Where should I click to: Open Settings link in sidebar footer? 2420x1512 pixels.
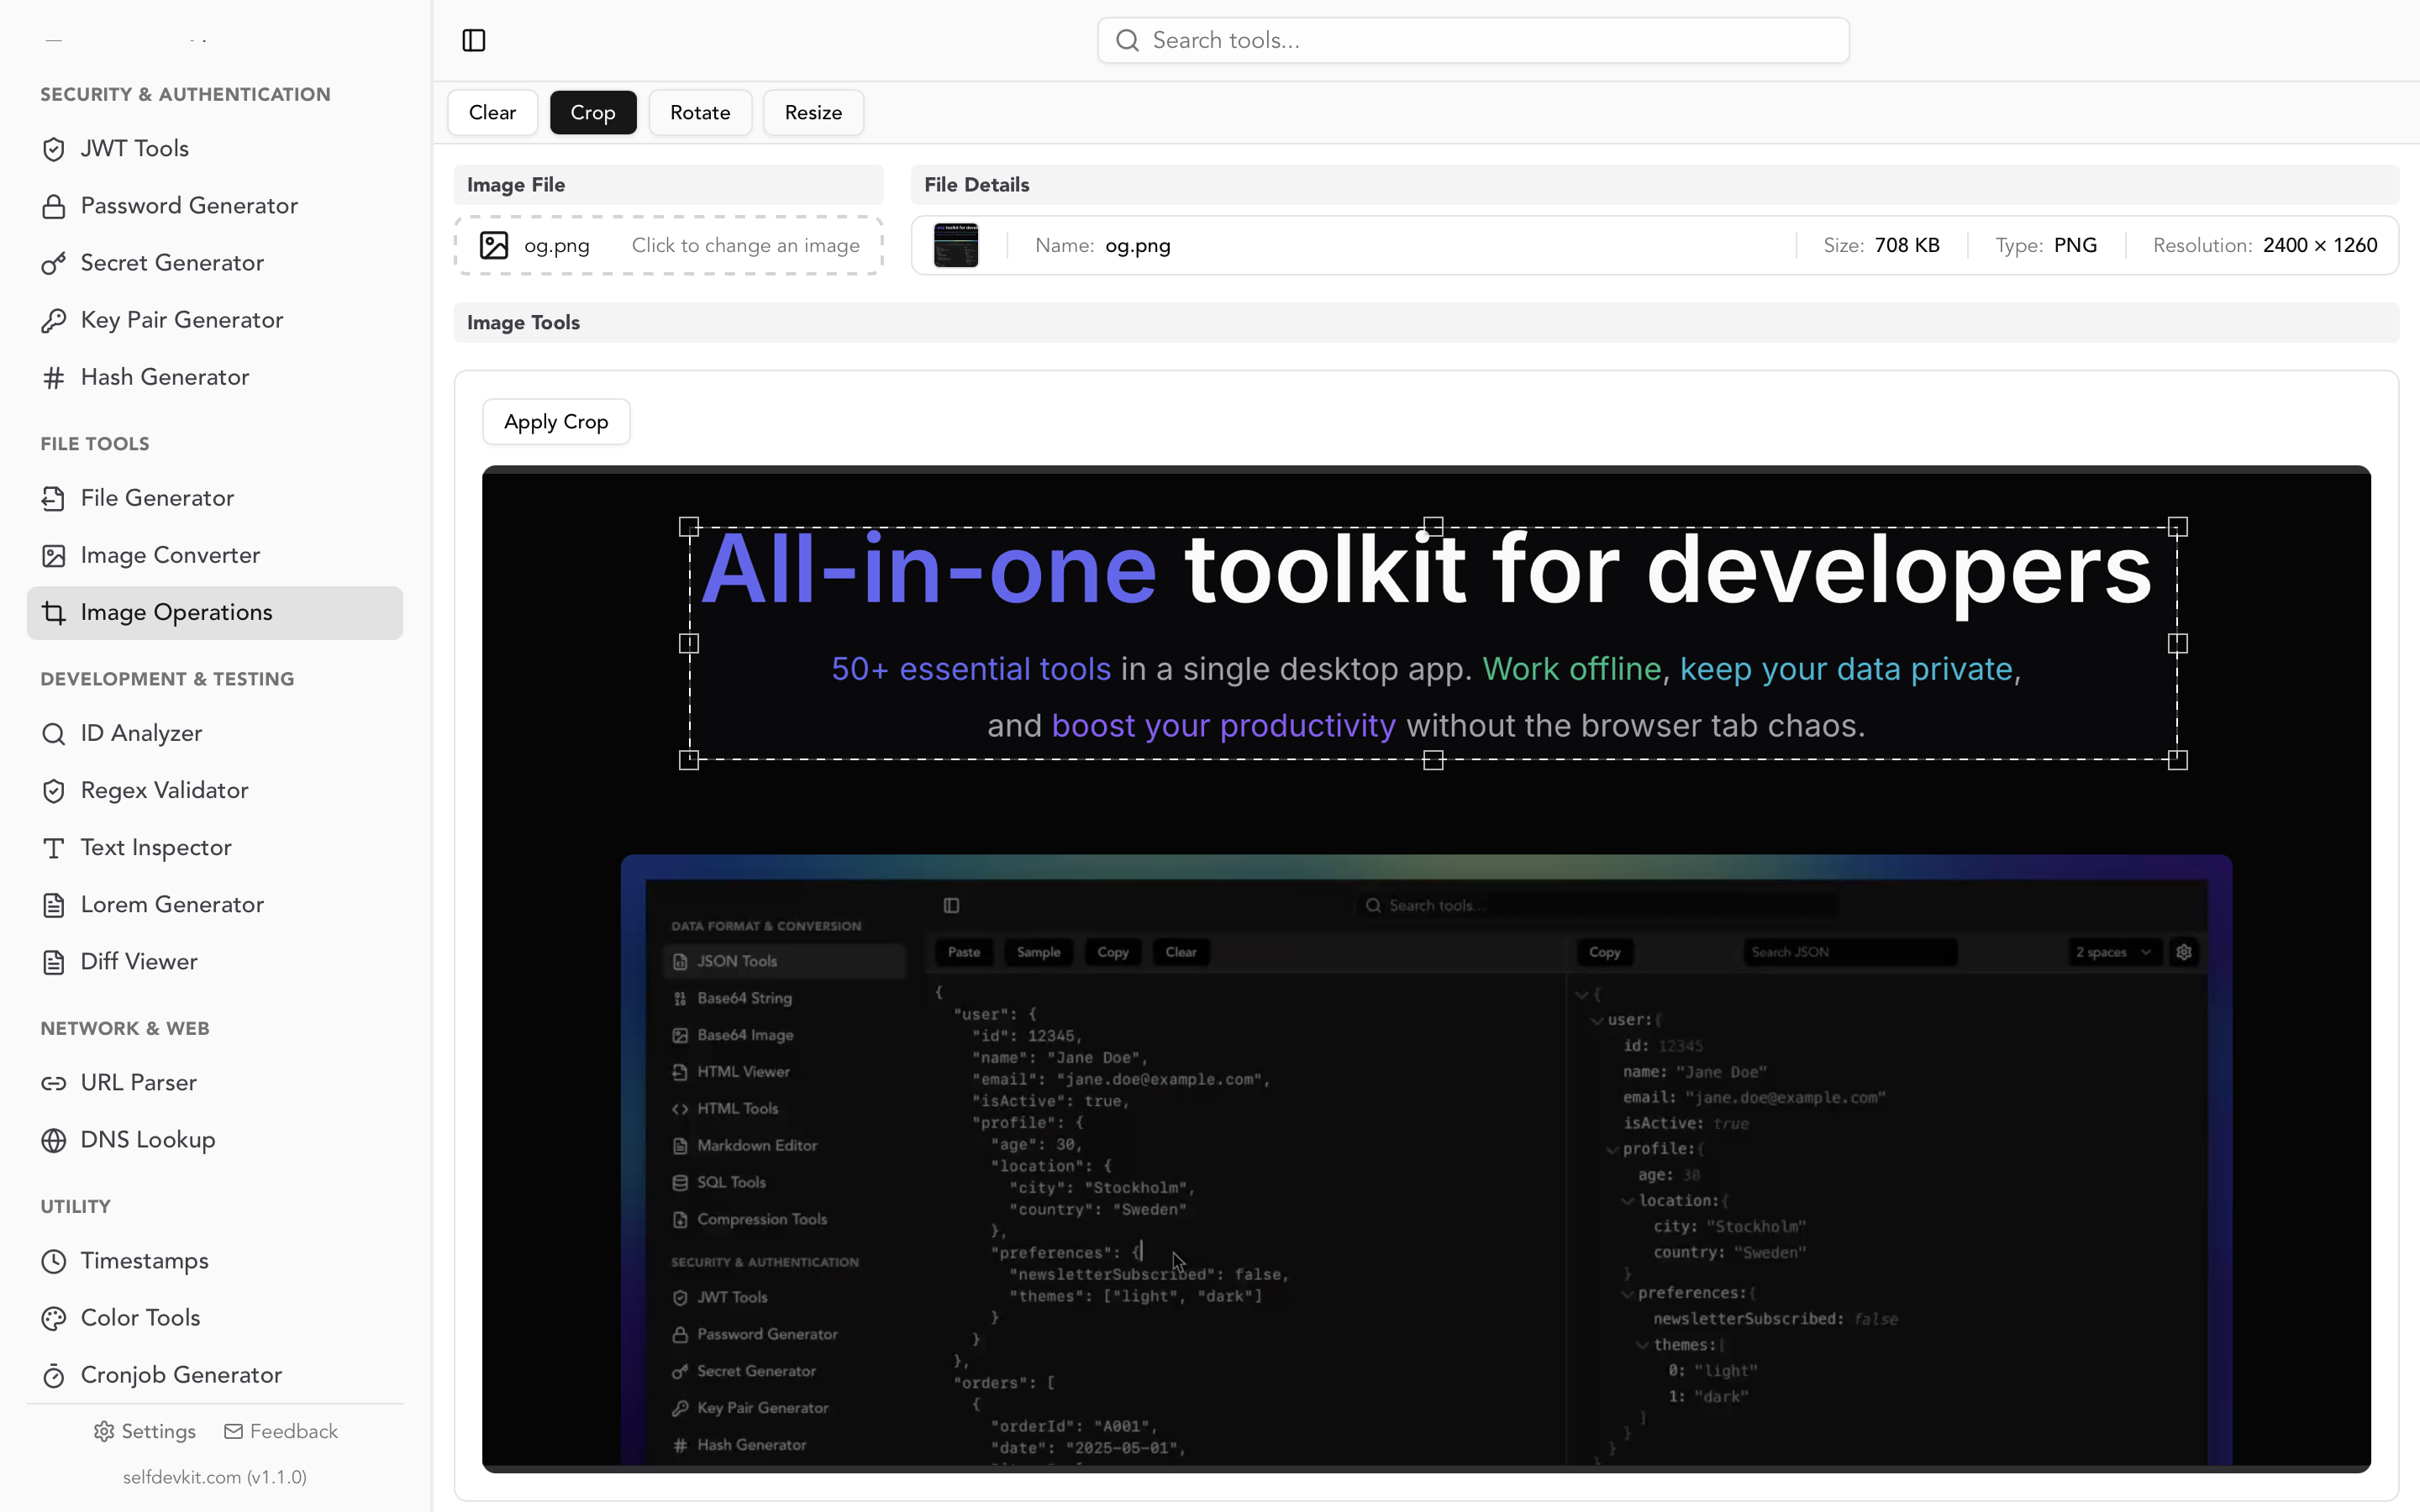[x=145, y=1431]
